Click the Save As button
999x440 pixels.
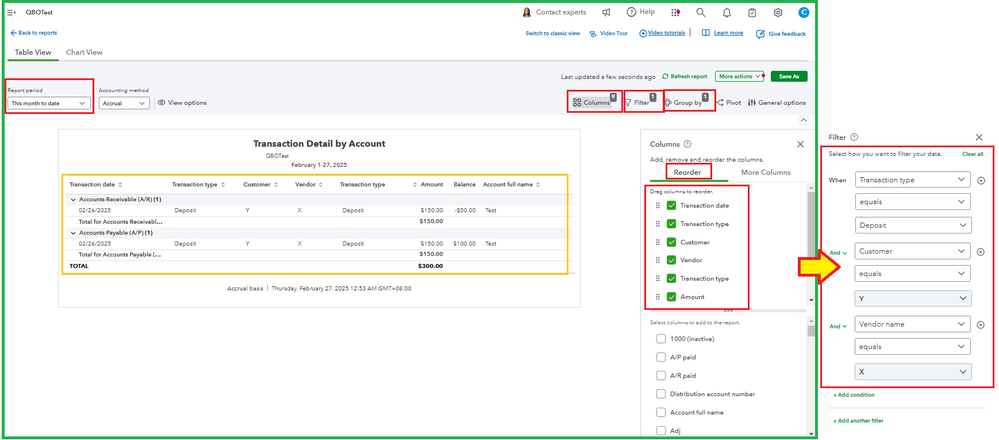point(789,76)
